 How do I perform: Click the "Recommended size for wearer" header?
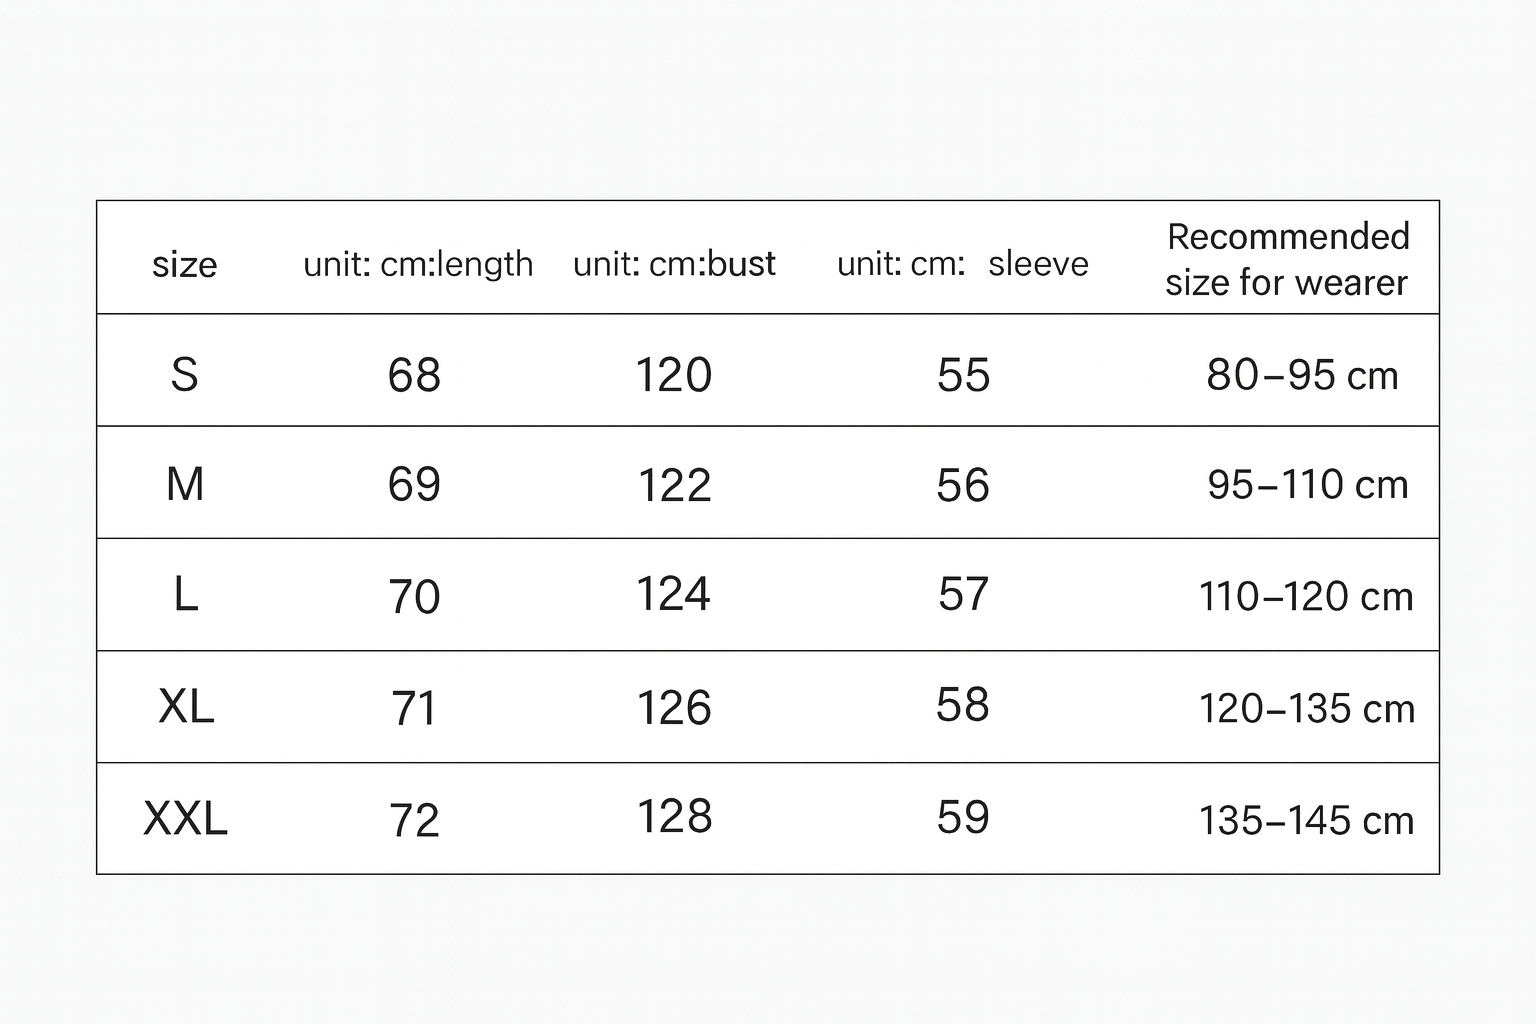pos(1287,260)
